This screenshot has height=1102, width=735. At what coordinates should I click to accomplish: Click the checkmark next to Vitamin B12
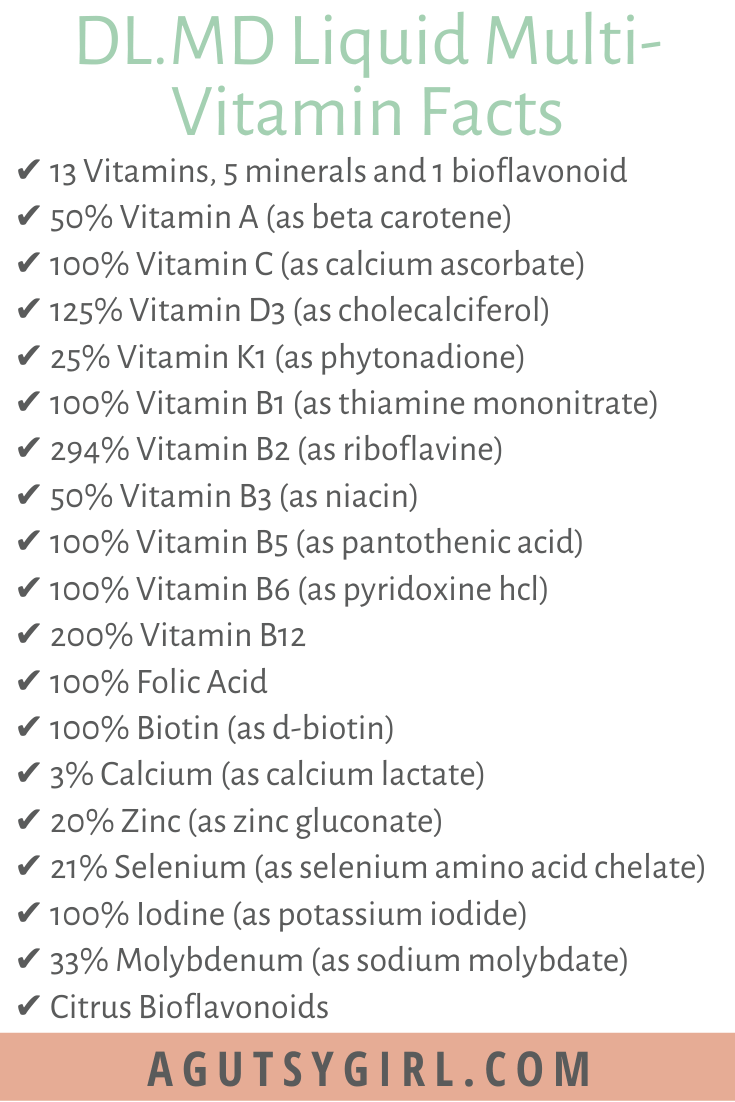(x=27, y=634)
